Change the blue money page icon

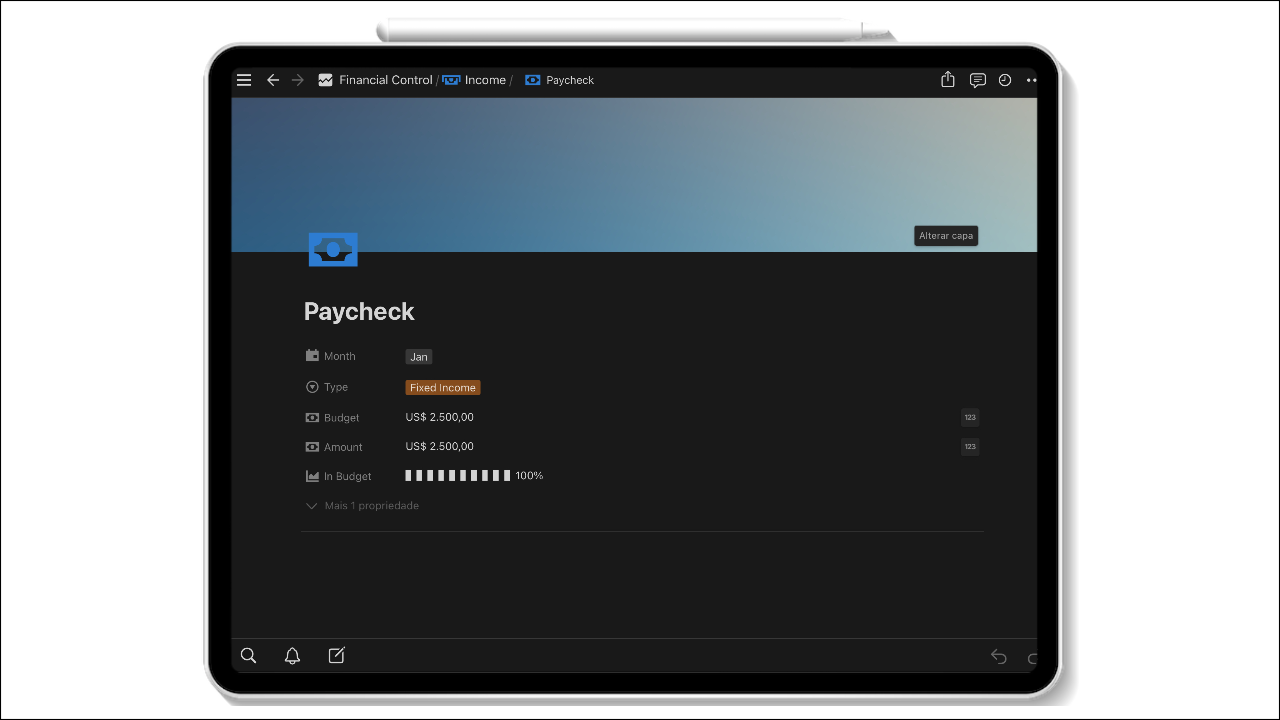pyautogui.click(x=333, y=249)
